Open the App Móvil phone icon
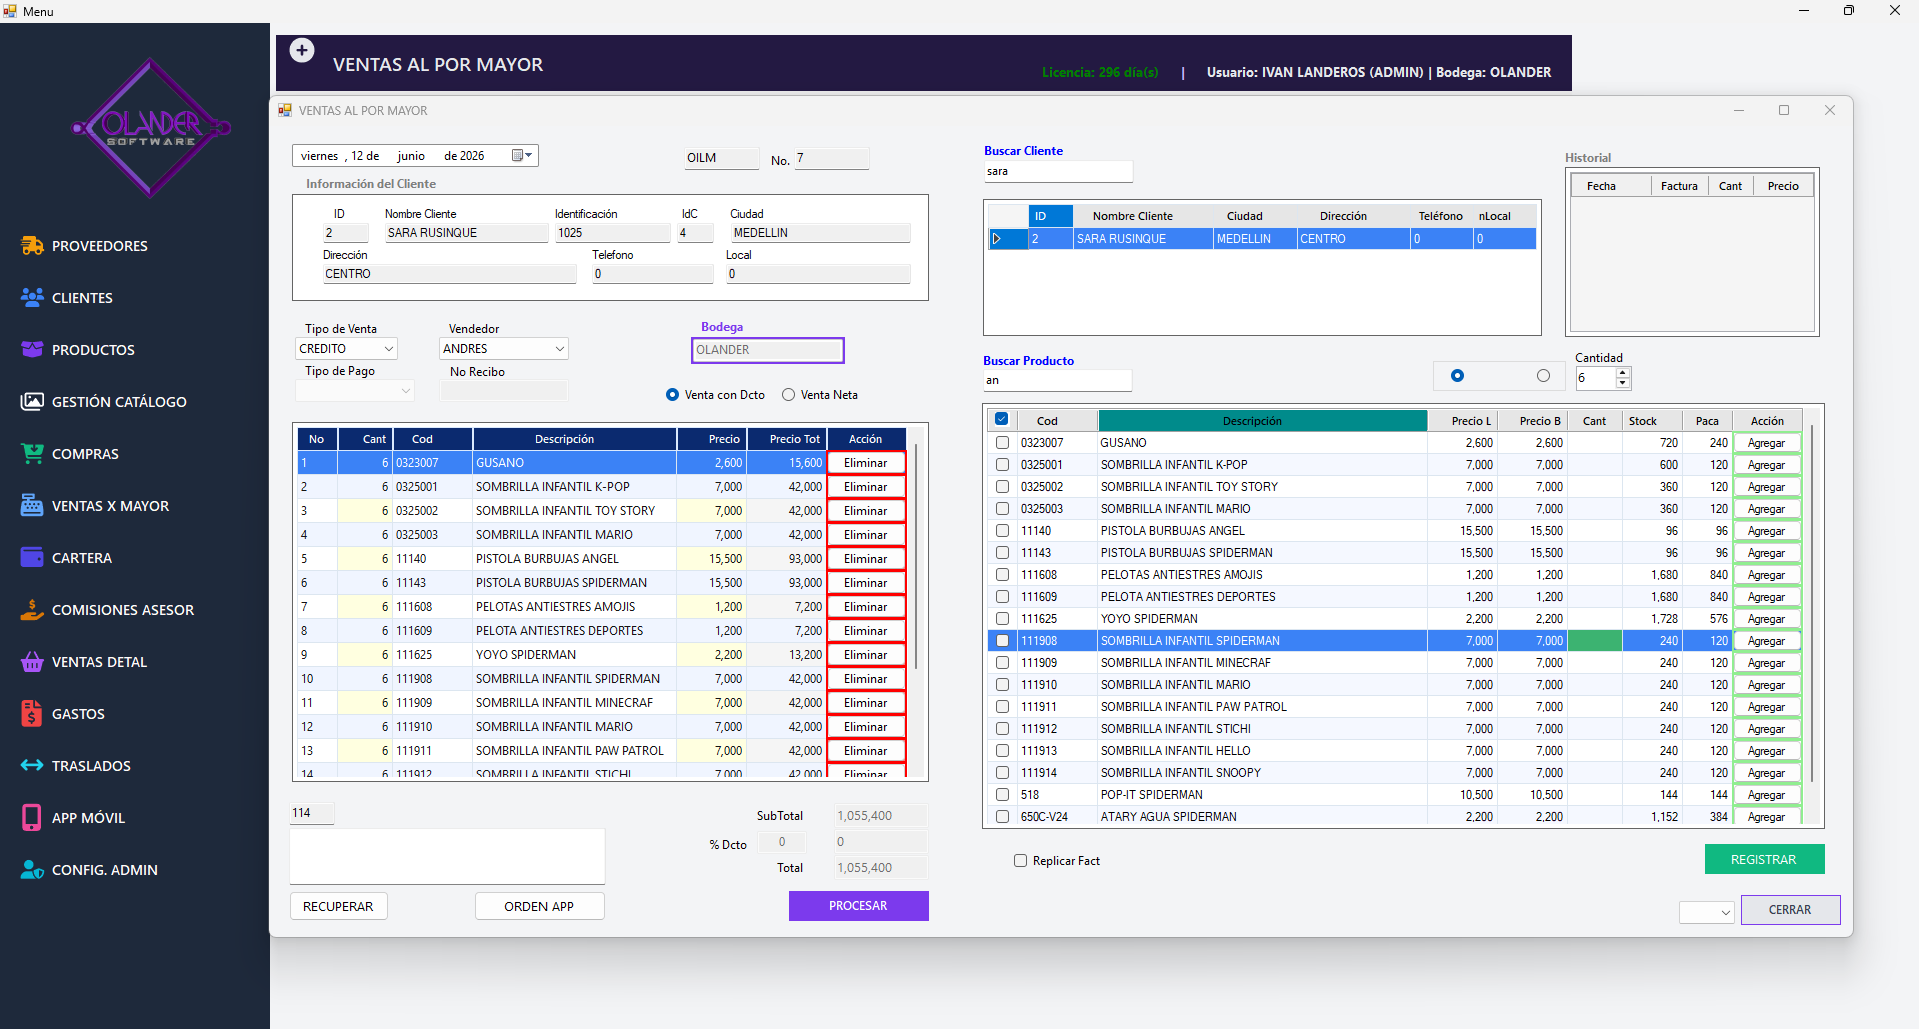Screen dimensions: 1919x1029 (x=32, y=818)
